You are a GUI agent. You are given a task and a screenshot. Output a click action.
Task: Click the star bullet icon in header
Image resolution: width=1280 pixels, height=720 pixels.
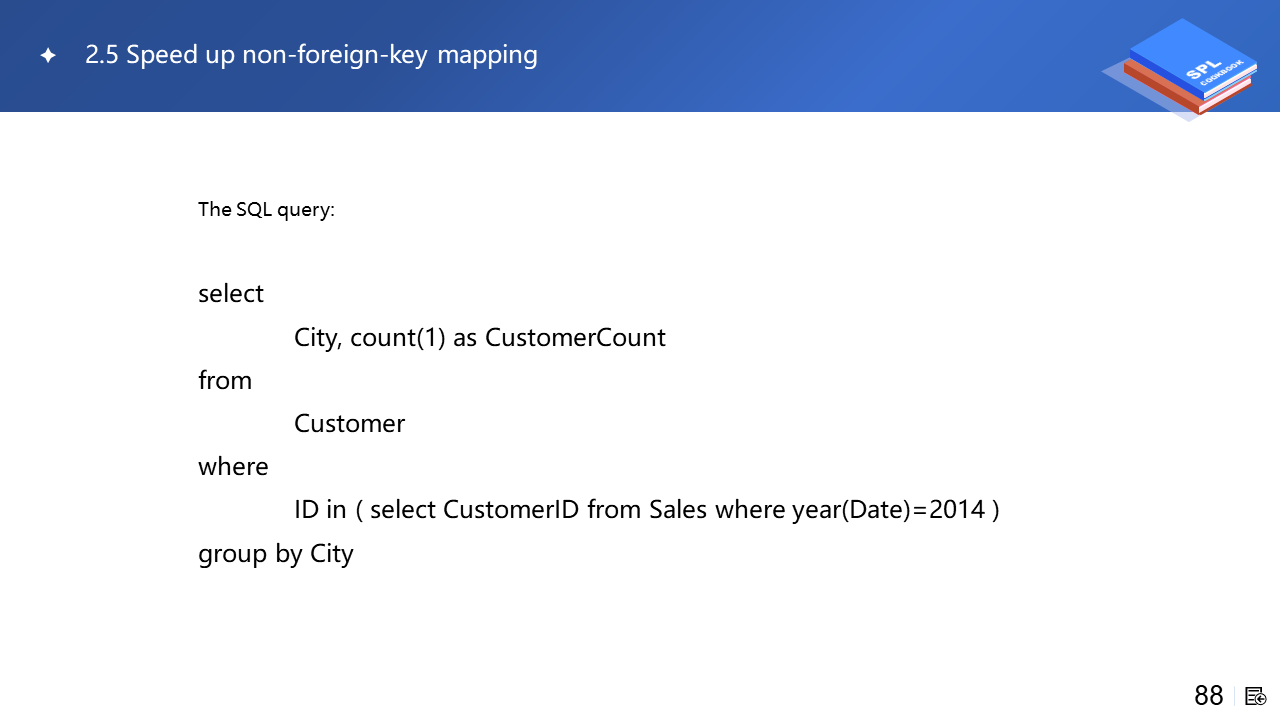pos(48,55)
